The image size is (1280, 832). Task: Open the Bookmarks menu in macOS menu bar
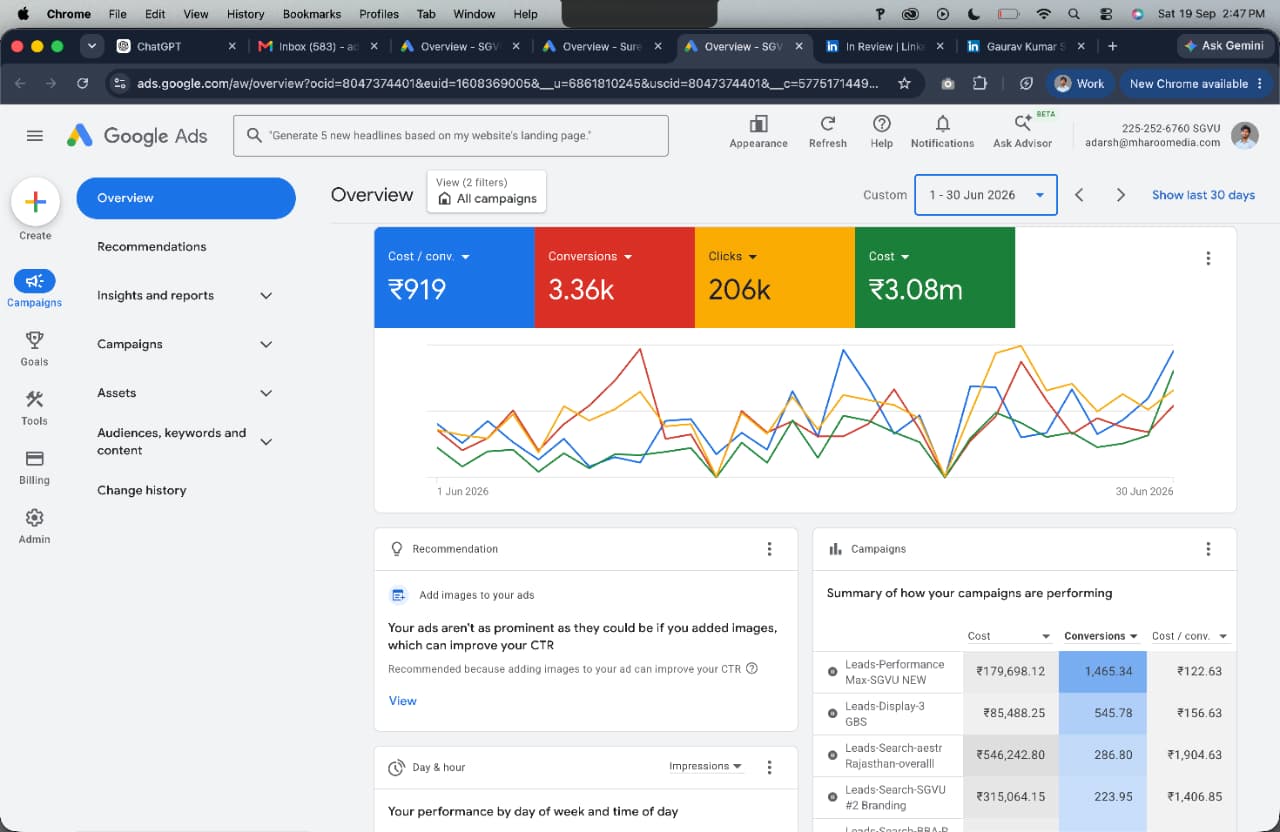pyautogui.click(x=312, y=14)
